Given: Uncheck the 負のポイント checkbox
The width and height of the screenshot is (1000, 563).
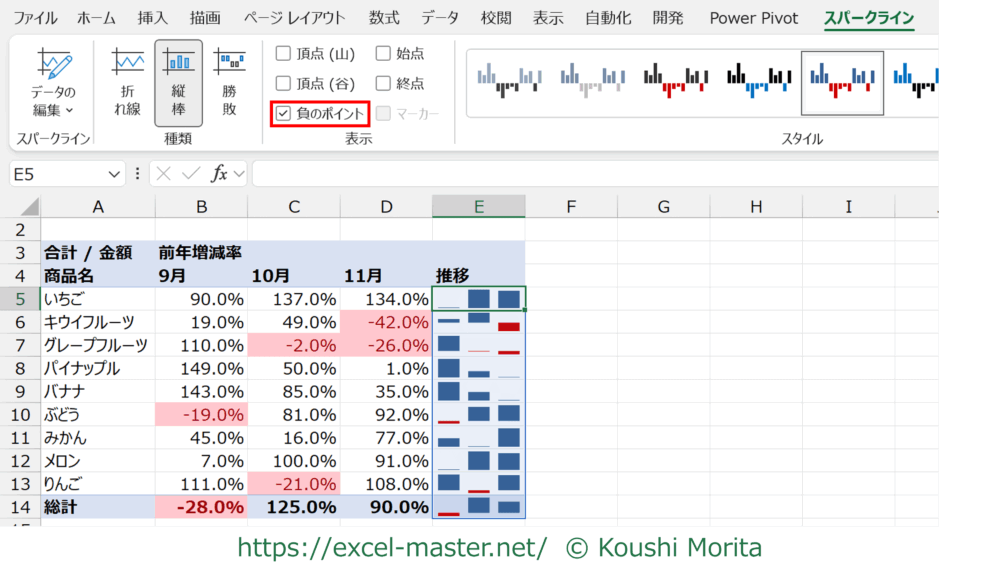Looking at the screenshot, I should tap(284, 114).
